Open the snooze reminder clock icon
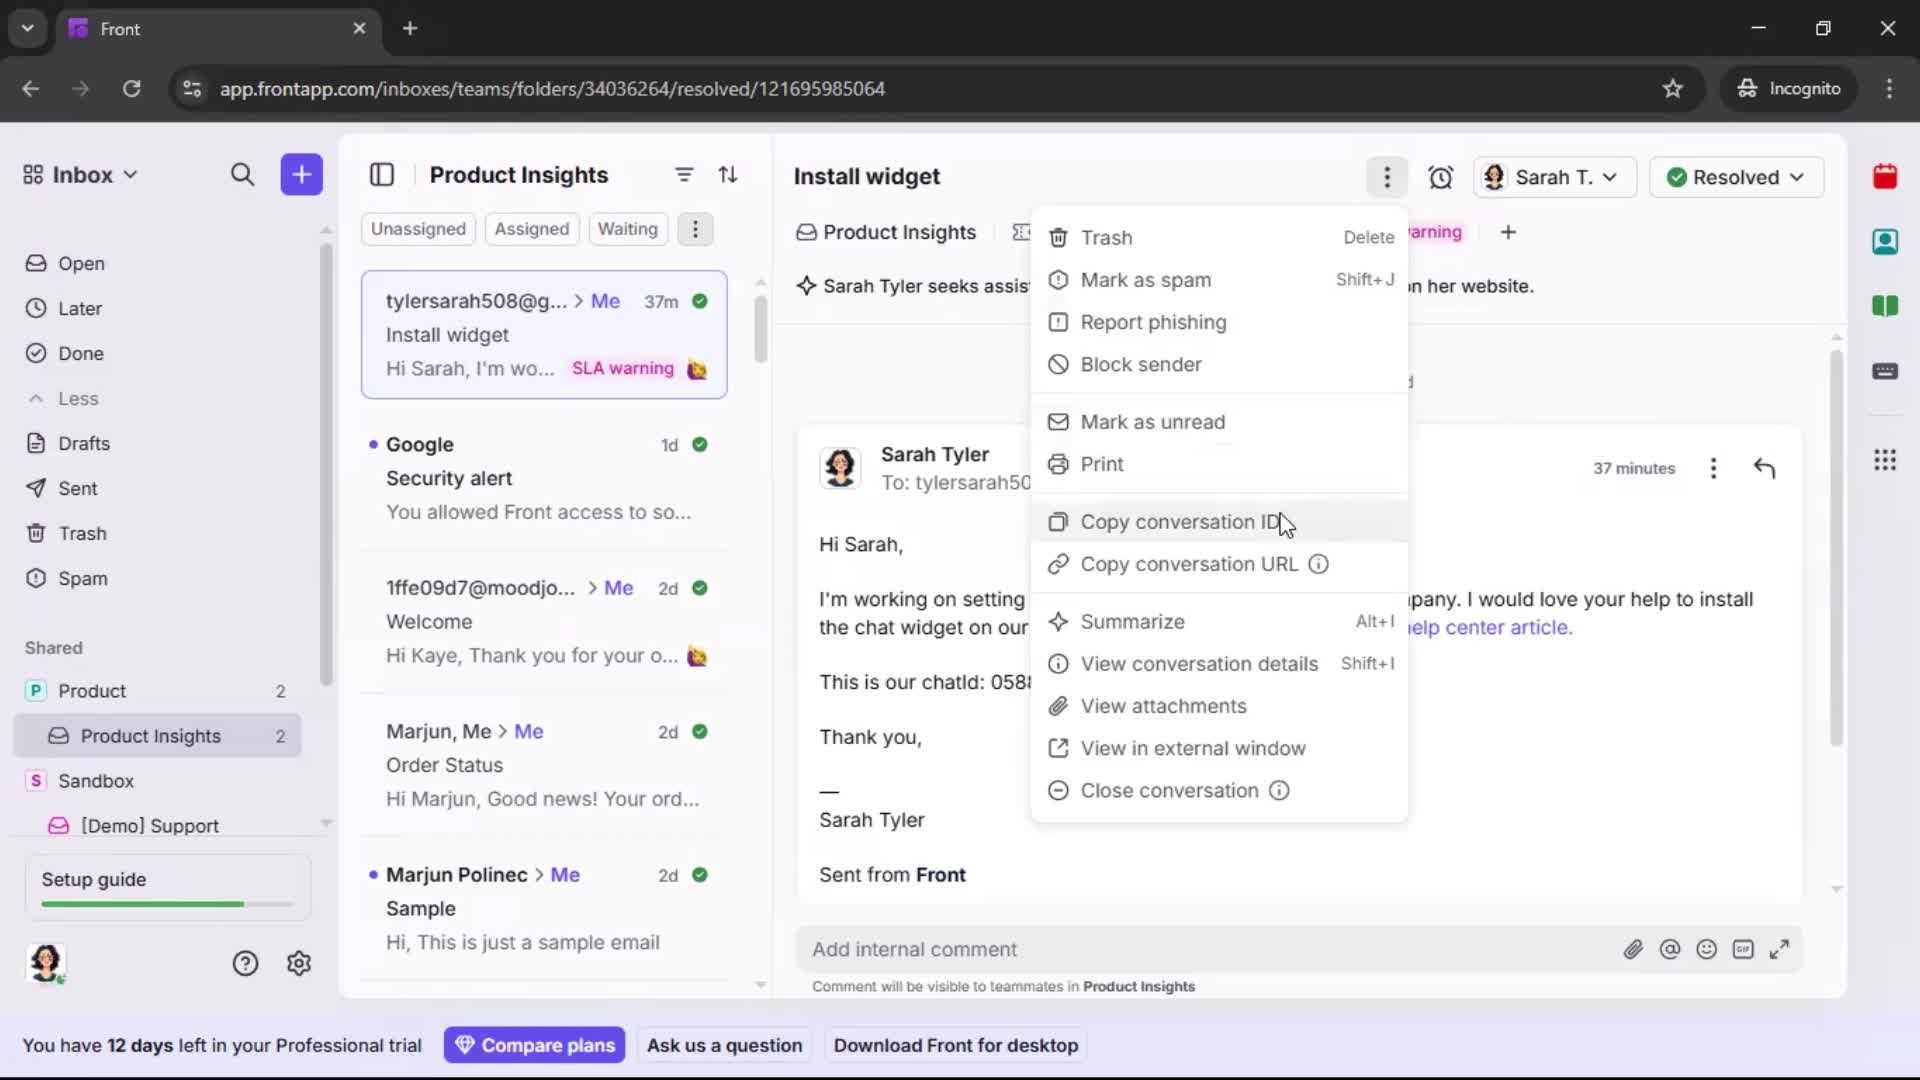 tap(1441, 177)
